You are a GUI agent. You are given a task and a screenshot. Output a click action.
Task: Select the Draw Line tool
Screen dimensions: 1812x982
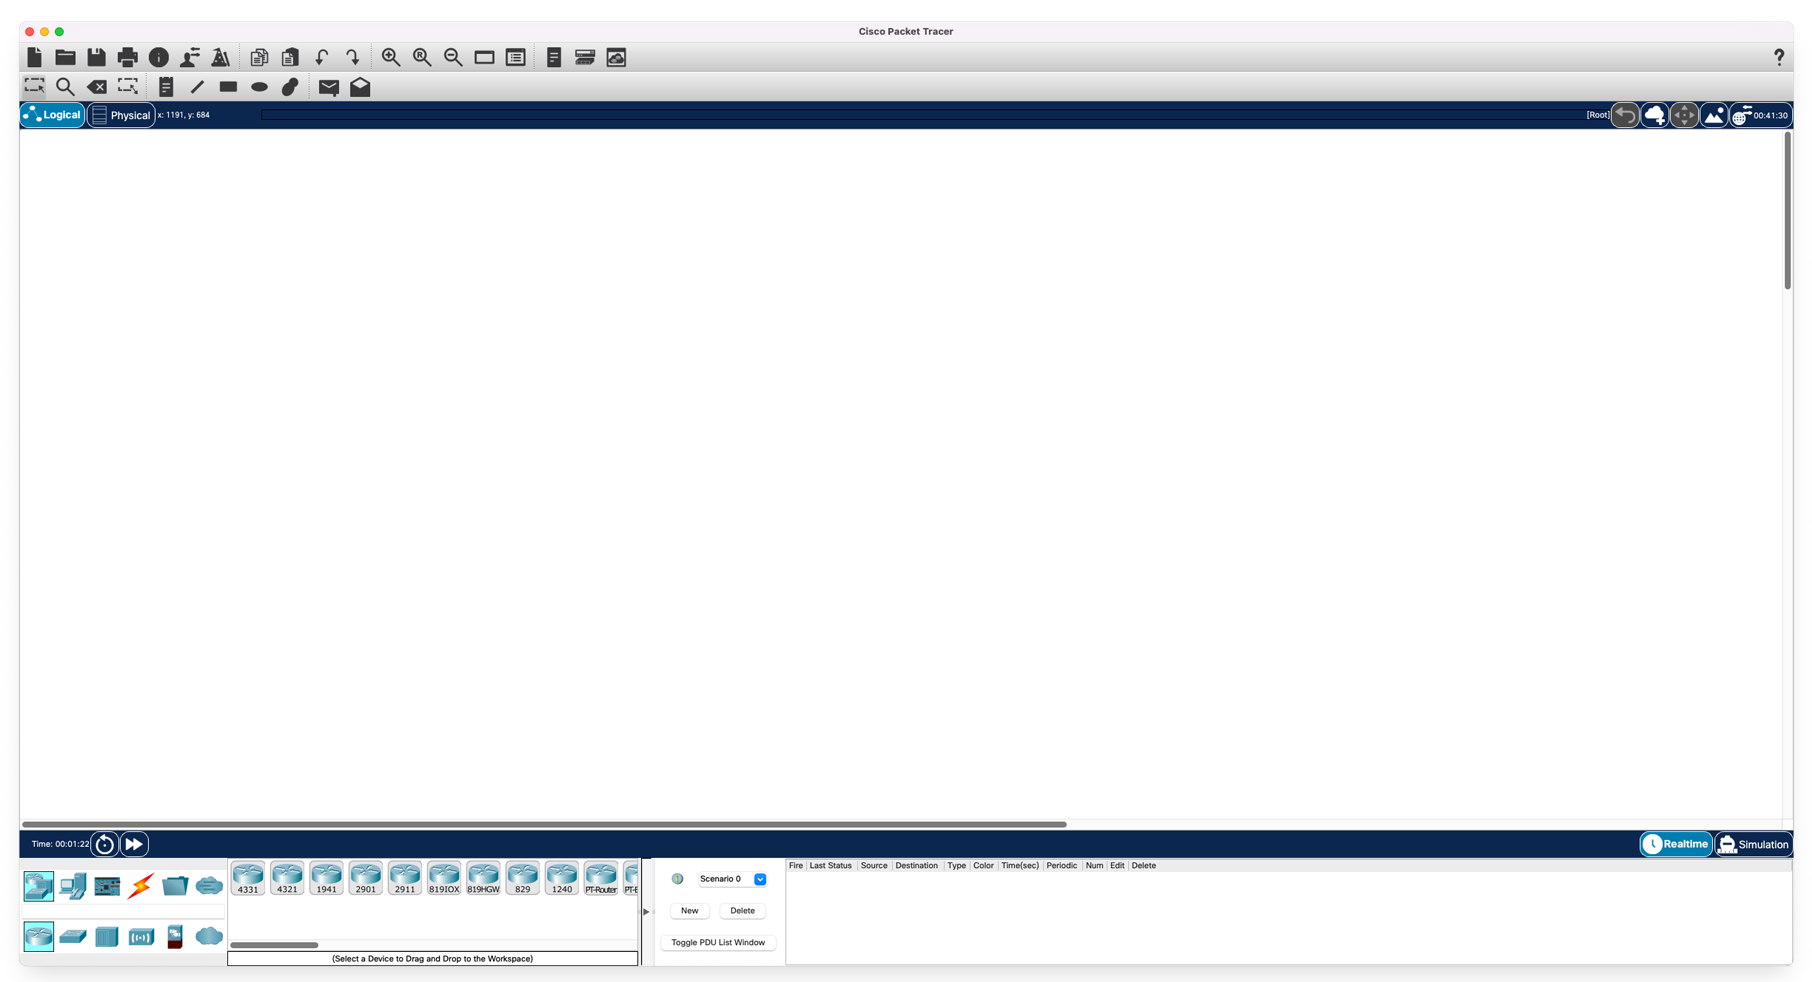(197, 87)
